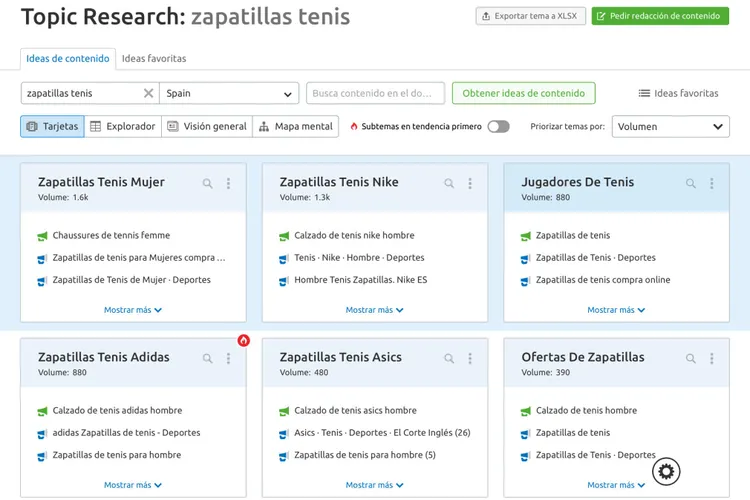Viewport: 750px width, 500px height.
Task: Switch to Ideas de contenido tab
Action: 67,58
